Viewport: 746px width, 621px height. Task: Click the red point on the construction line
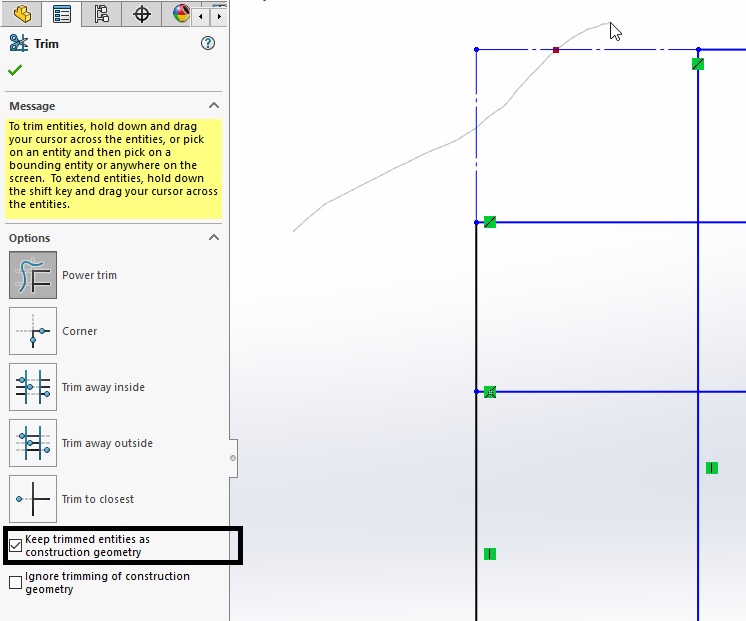coord(556,49)
